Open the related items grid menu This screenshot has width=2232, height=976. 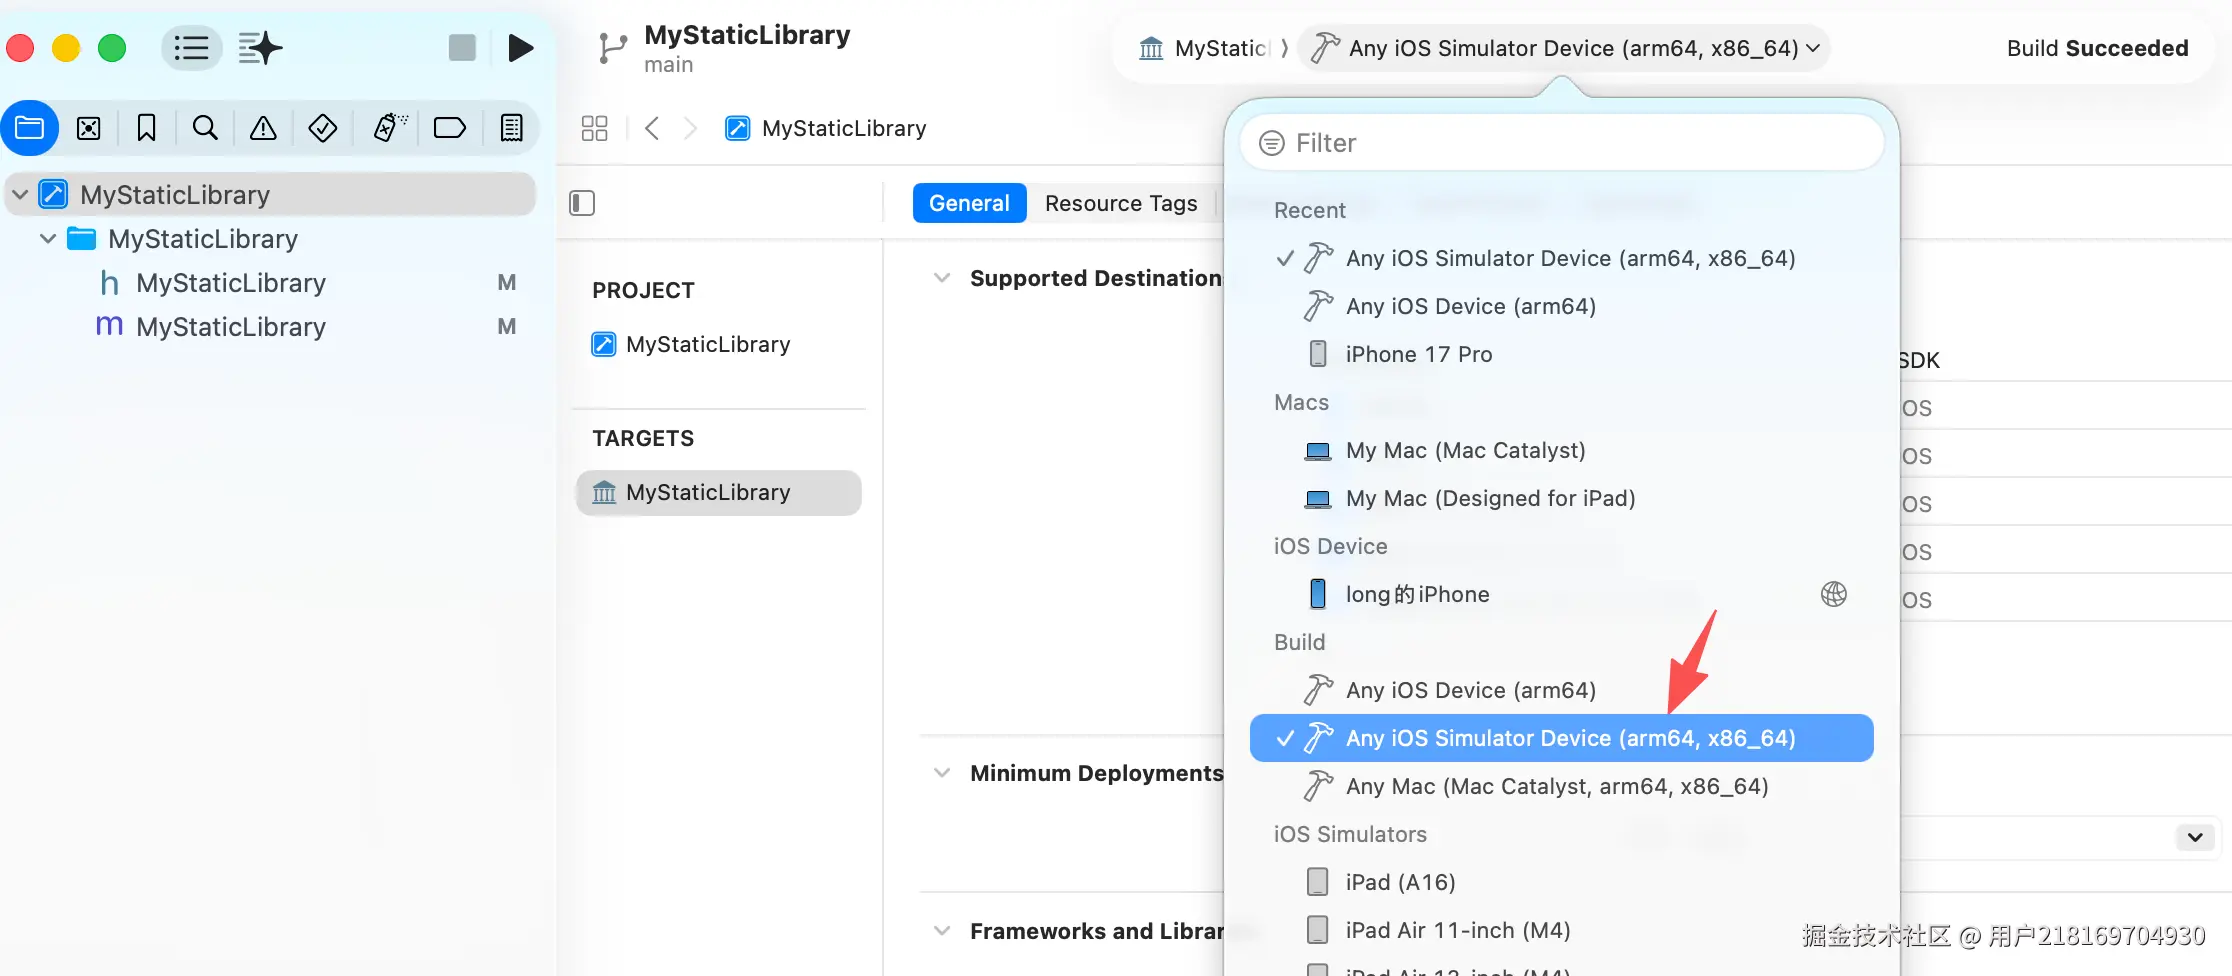coord(594,128)
